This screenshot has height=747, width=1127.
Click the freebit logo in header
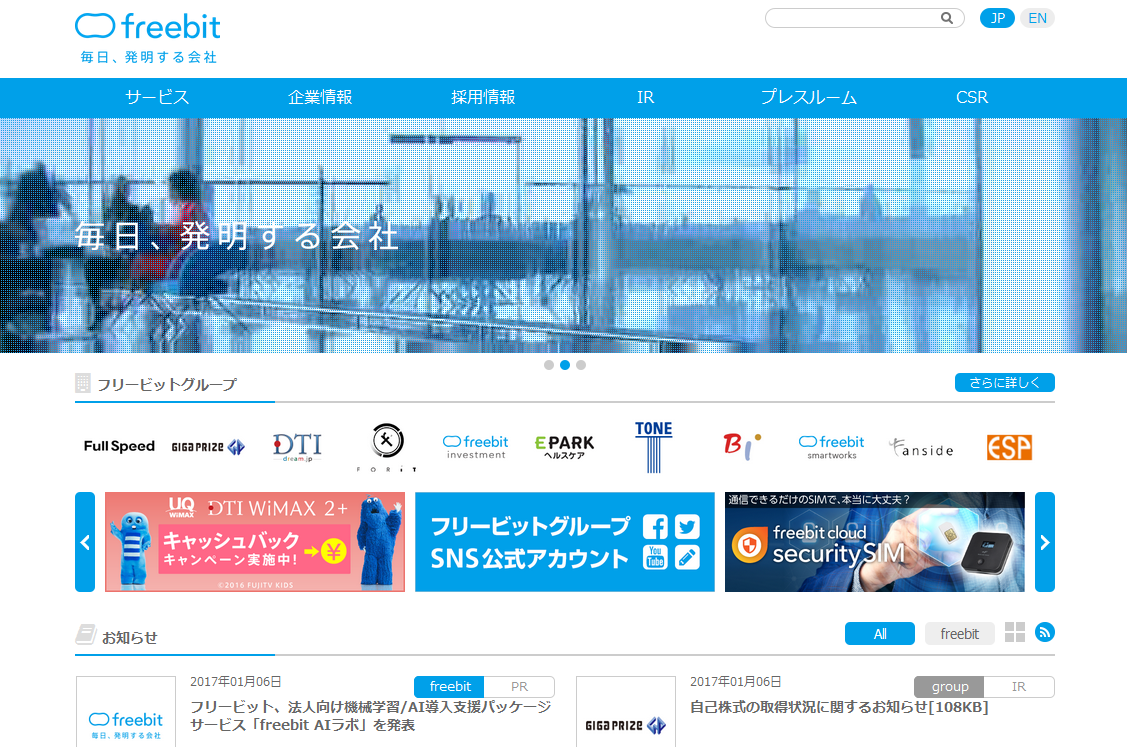pyautogui.click(x=147, y=37)
